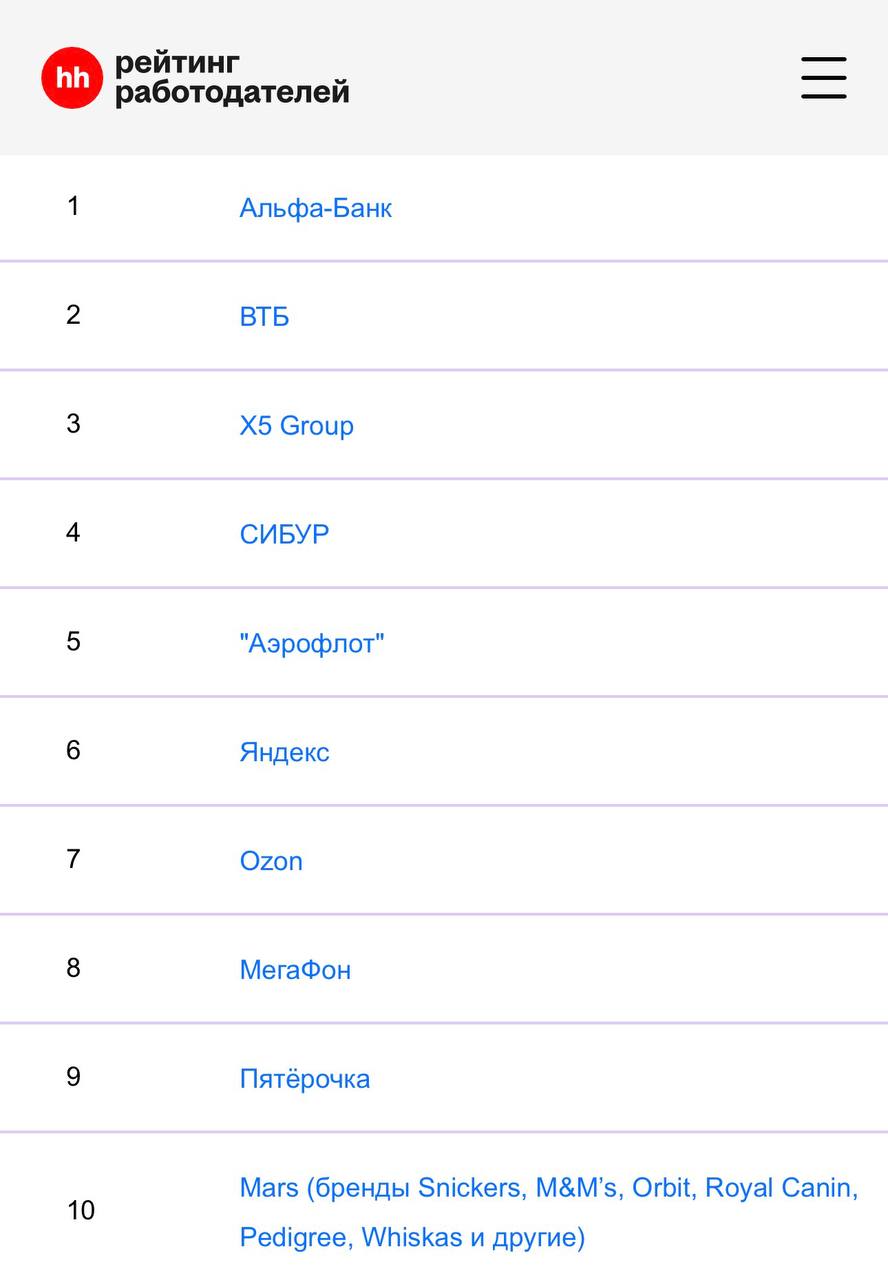Click the «рейтинг работодателей» header title

tap(232, 78)
